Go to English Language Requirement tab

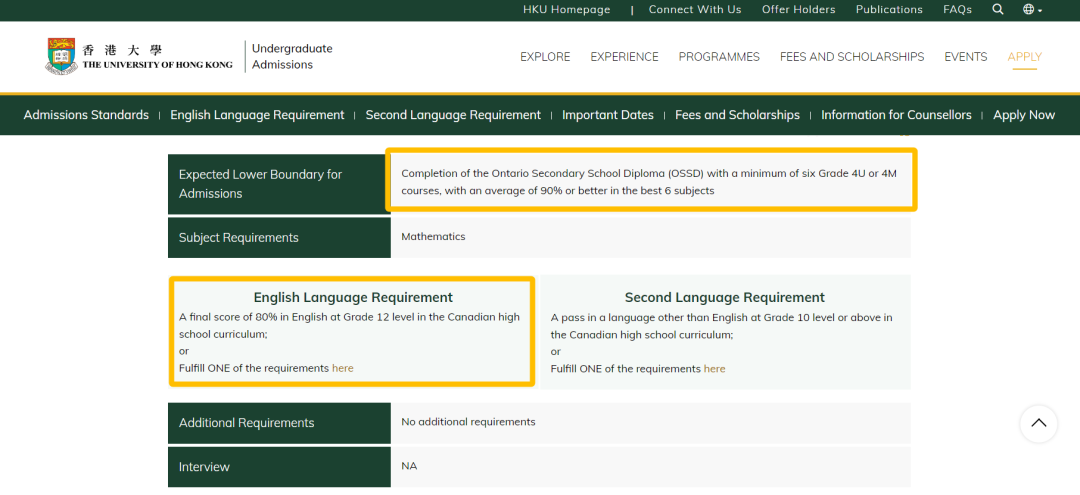click(257, 115)
